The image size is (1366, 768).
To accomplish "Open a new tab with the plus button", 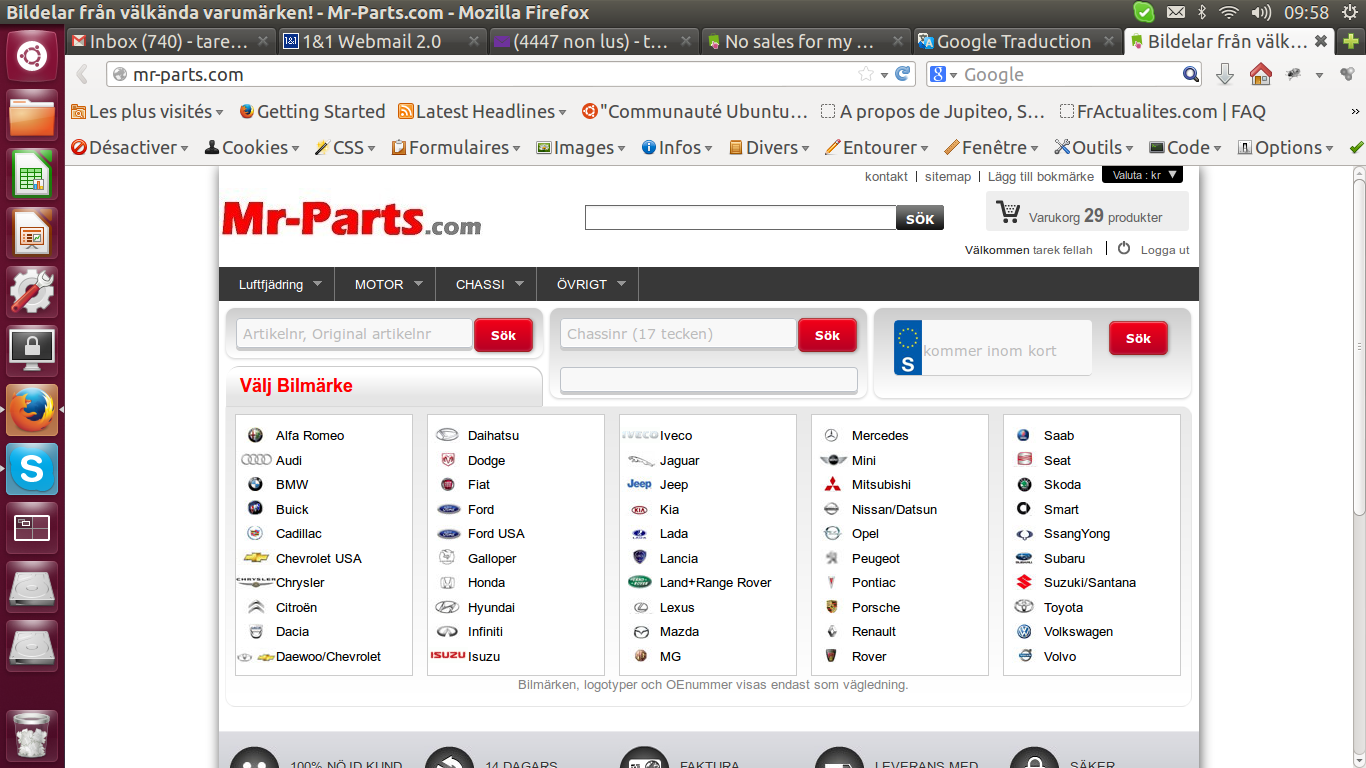I will coord(1352,41).
